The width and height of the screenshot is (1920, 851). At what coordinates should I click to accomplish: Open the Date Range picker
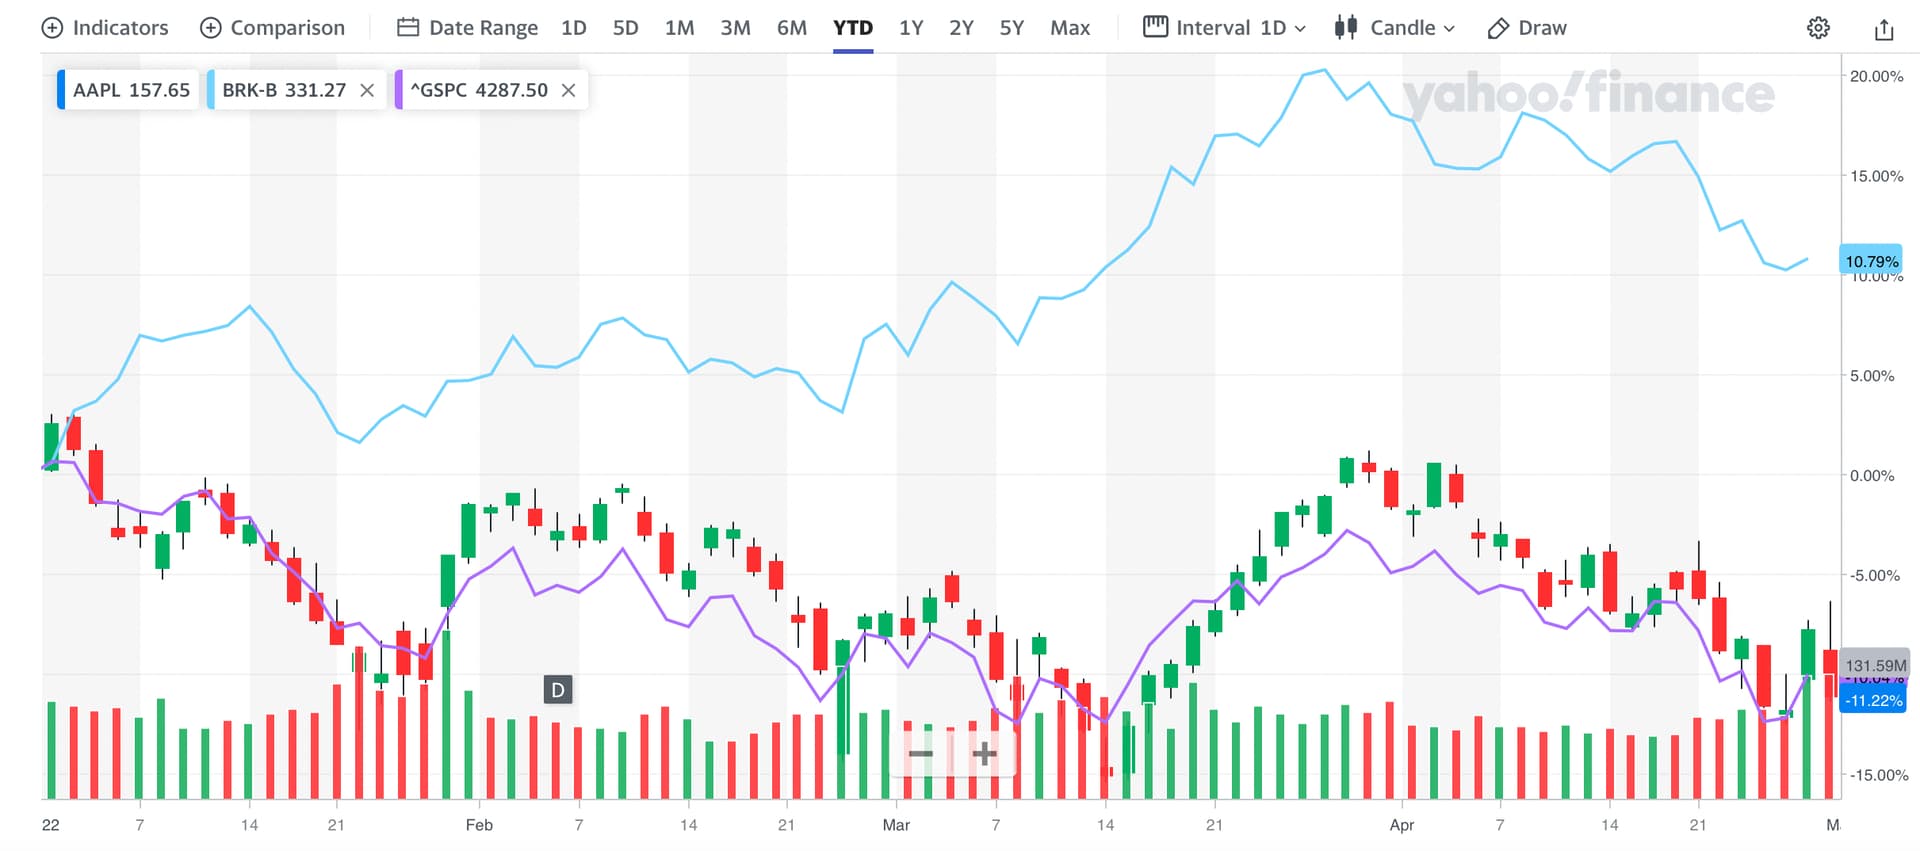(x=467, y=28)
